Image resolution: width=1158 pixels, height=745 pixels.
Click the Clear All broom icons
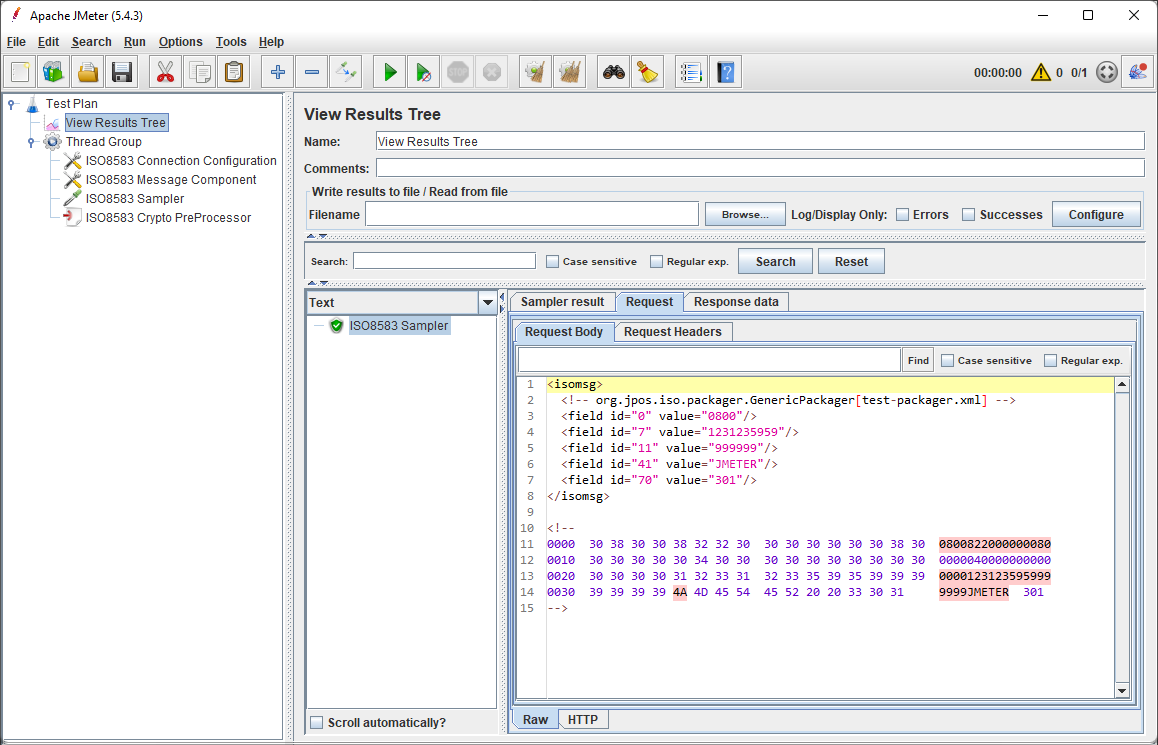pyautogui.click(x=569, y=72)
